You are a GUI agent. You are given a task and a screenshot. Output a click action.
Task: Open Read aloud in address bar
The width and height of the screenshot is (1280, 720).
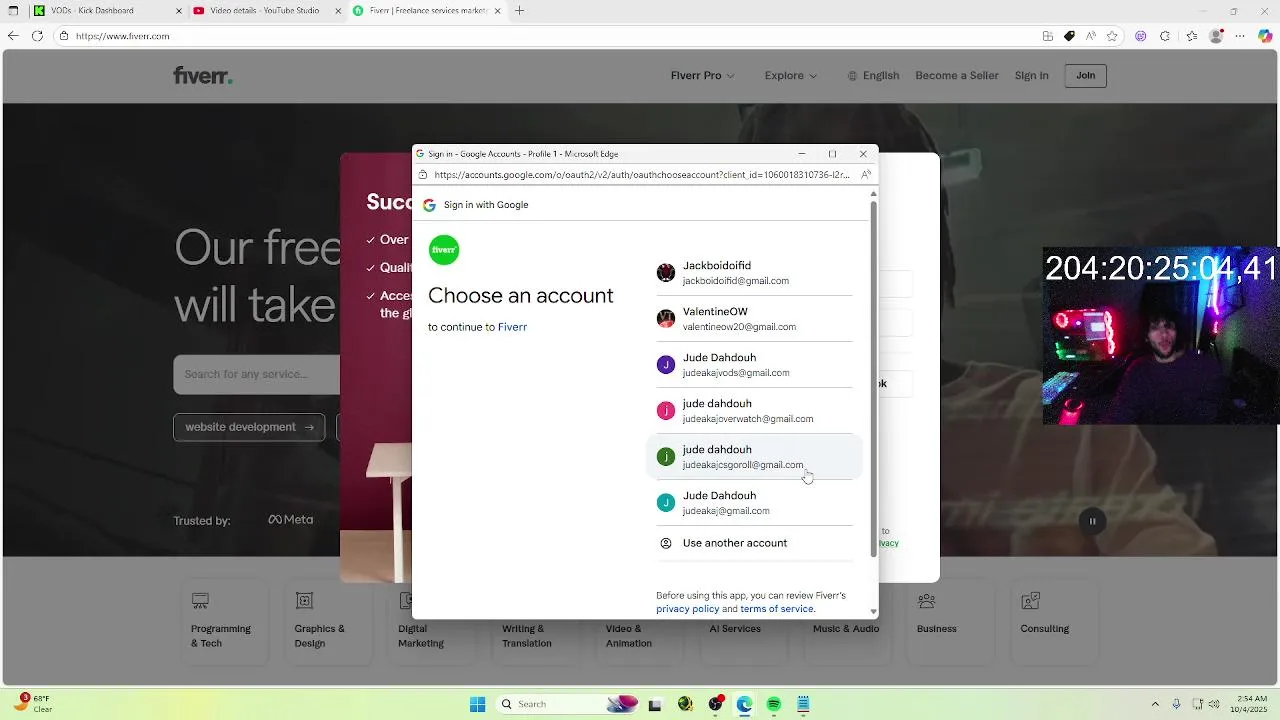coord(1091,36)
